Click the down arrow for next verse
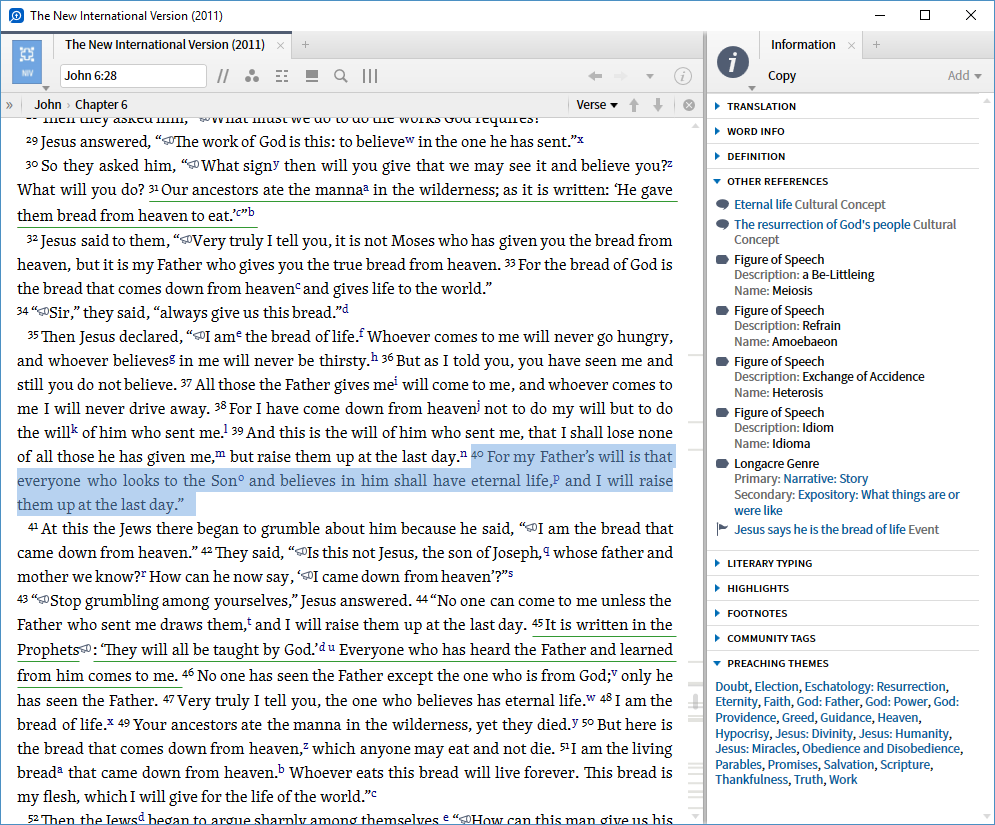The image size is (995, 825). coord(657,105)
